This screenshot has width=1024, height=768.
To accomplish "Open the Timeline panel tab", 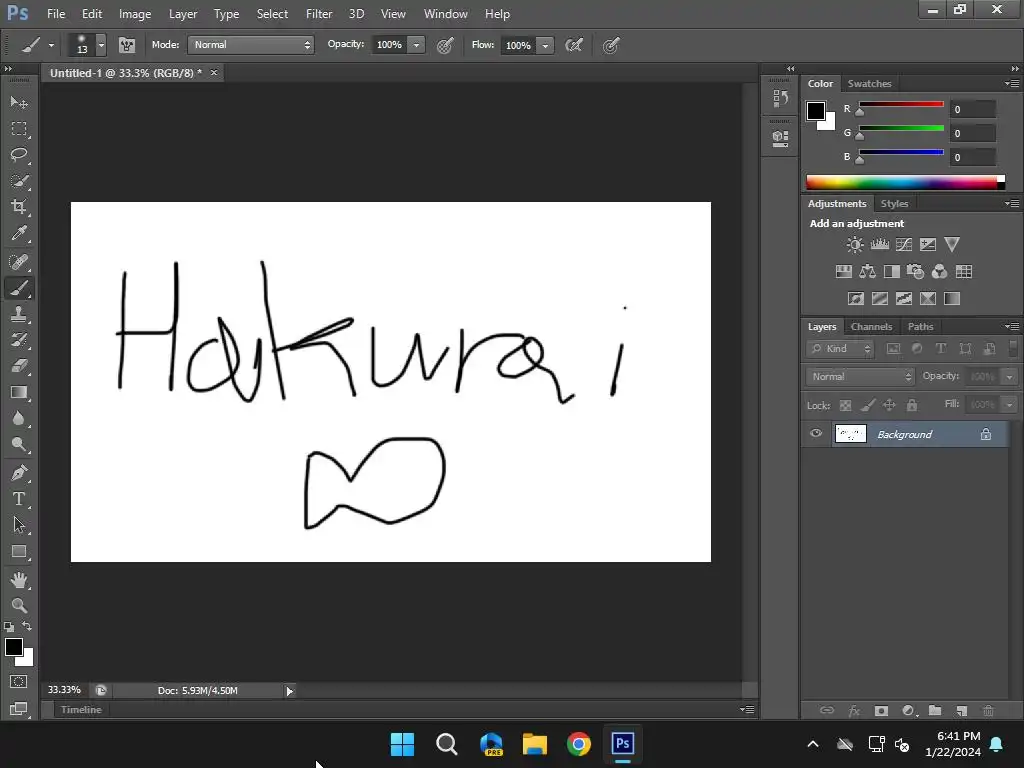I will 81,709.
